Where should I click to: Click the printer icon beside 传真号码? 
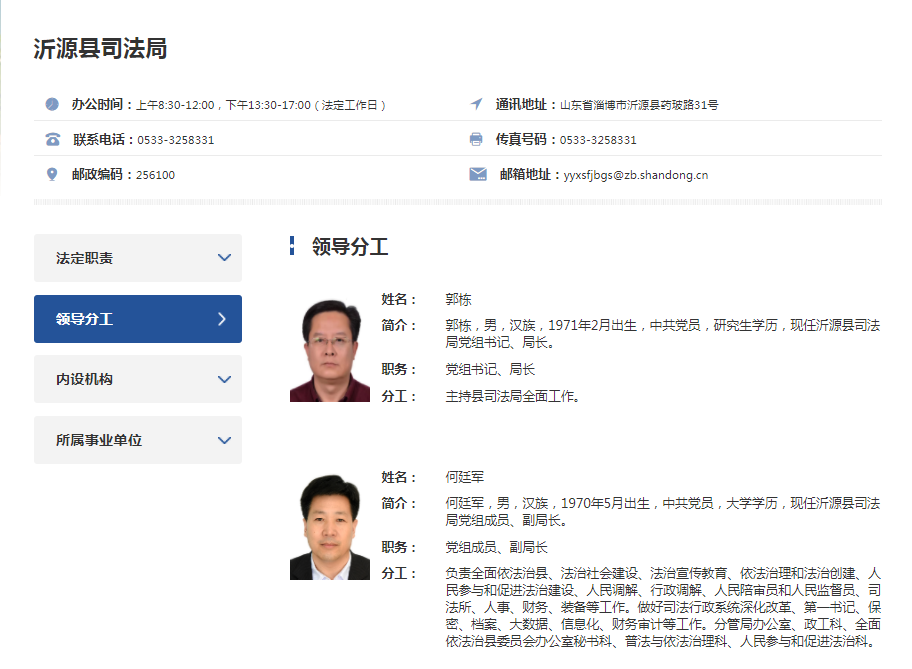(x=477, y=139)
